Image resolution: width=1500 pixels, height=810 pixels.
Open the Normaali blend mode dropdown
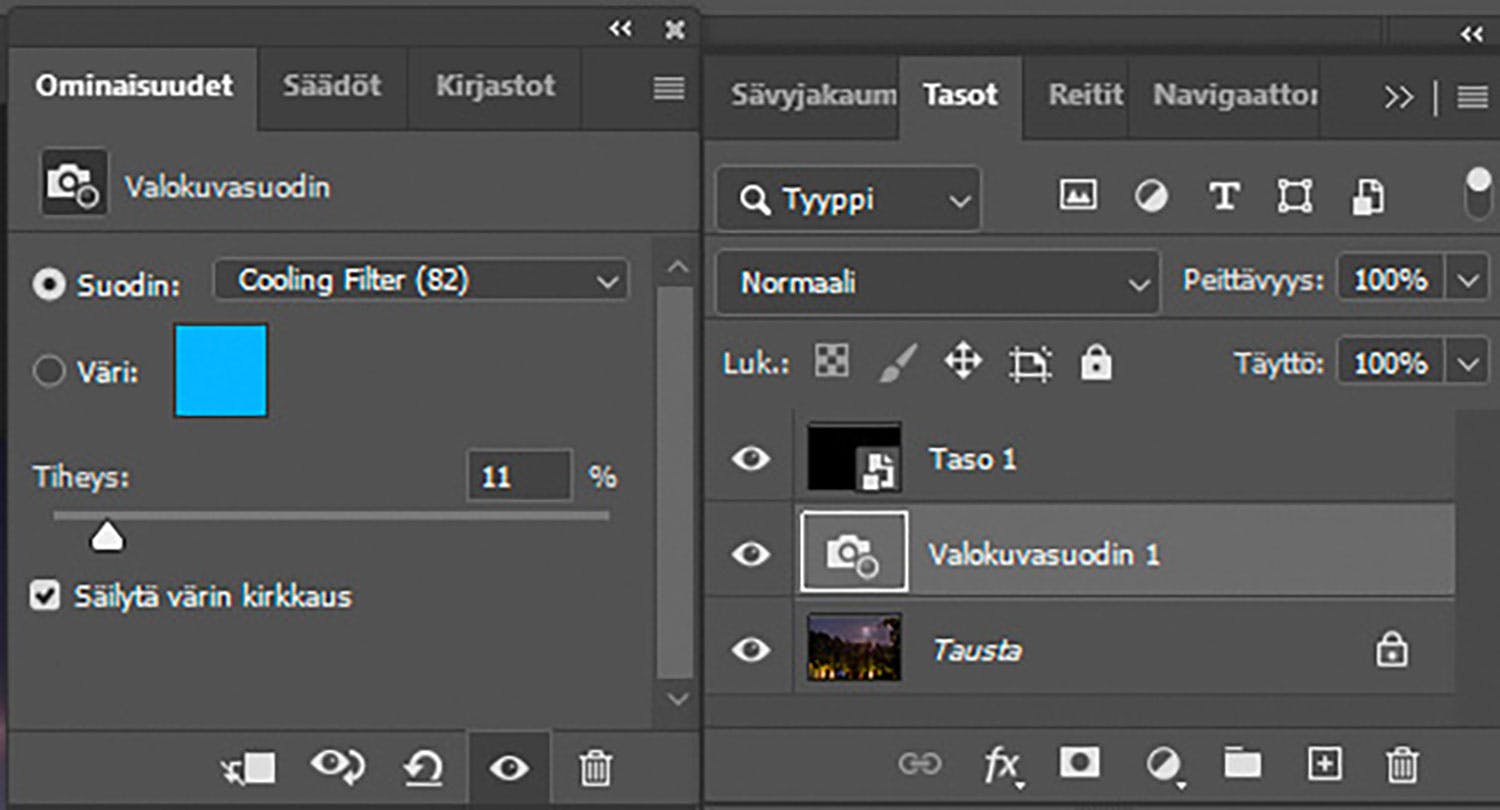tap(937, 283)
